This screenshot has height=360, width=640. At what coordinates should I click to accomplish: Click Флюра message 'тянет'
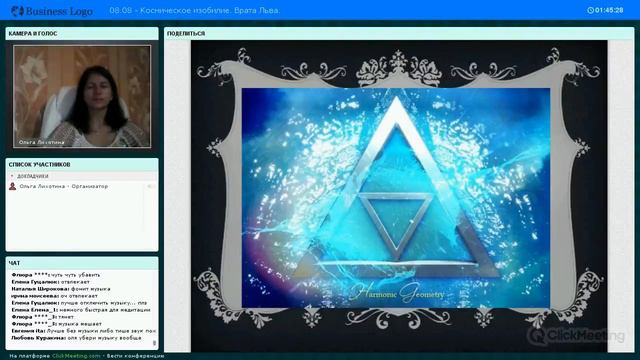pos(42,317)
